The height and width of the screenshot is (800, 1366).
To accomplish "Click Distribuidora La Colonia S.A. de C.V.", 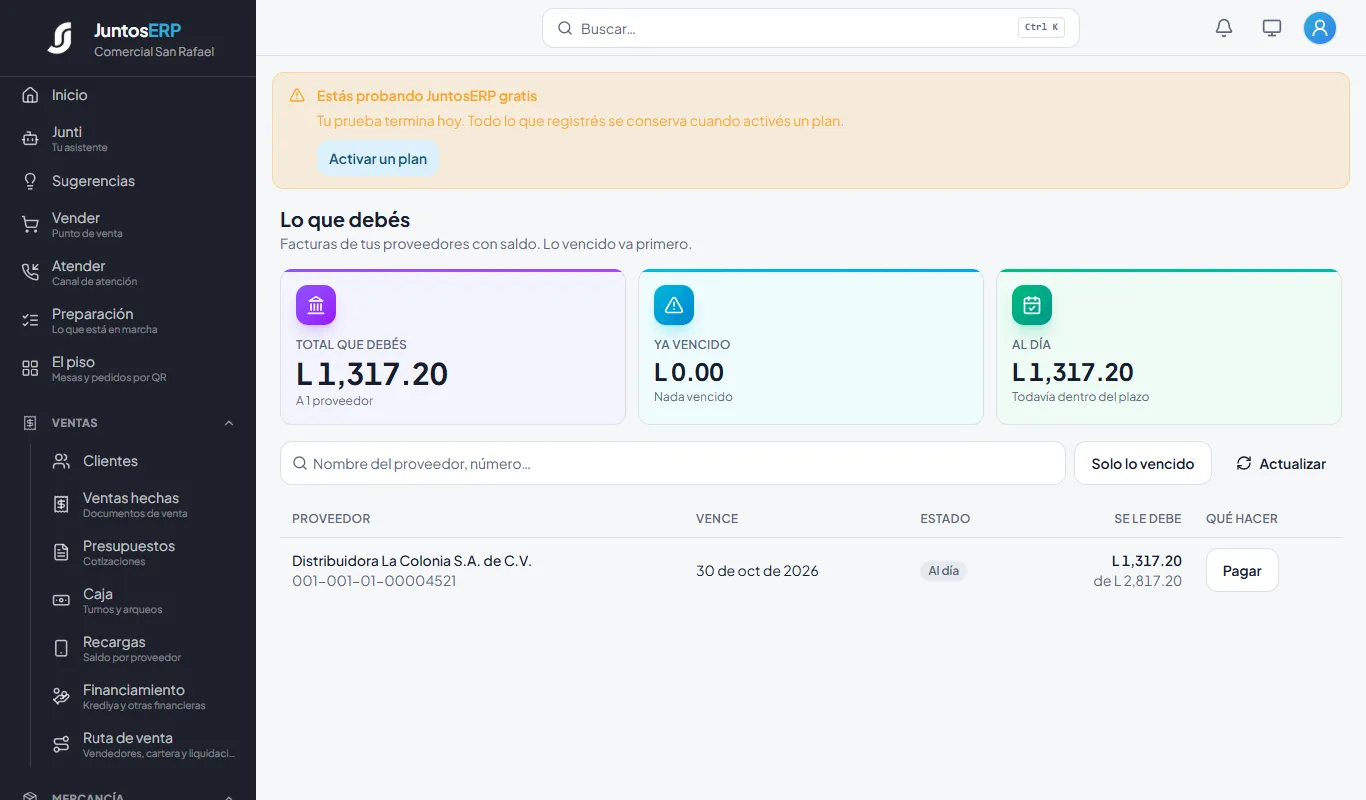I will (412, 561).
